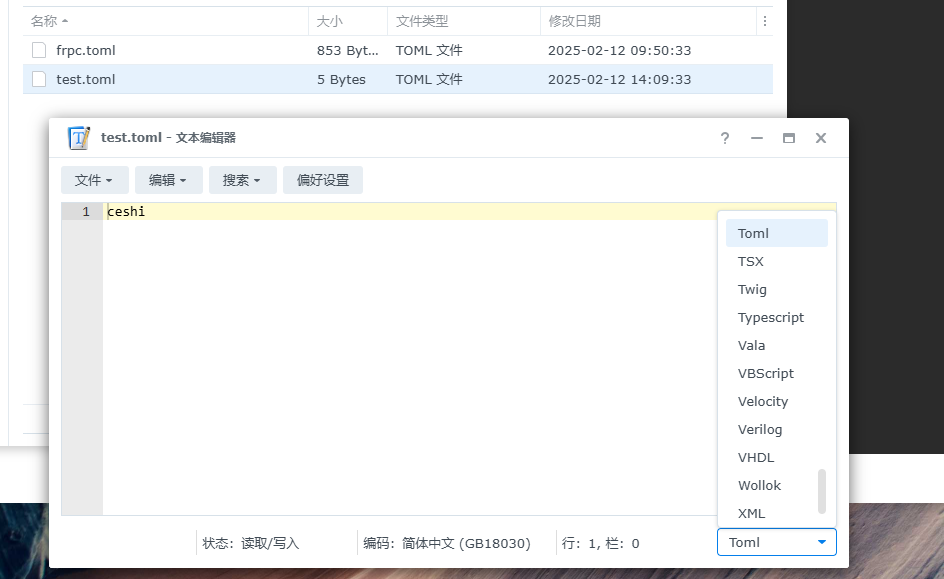Sort files by the 修改日期 column
Viewport: 944px width, 579px height.
coord(575,20)
